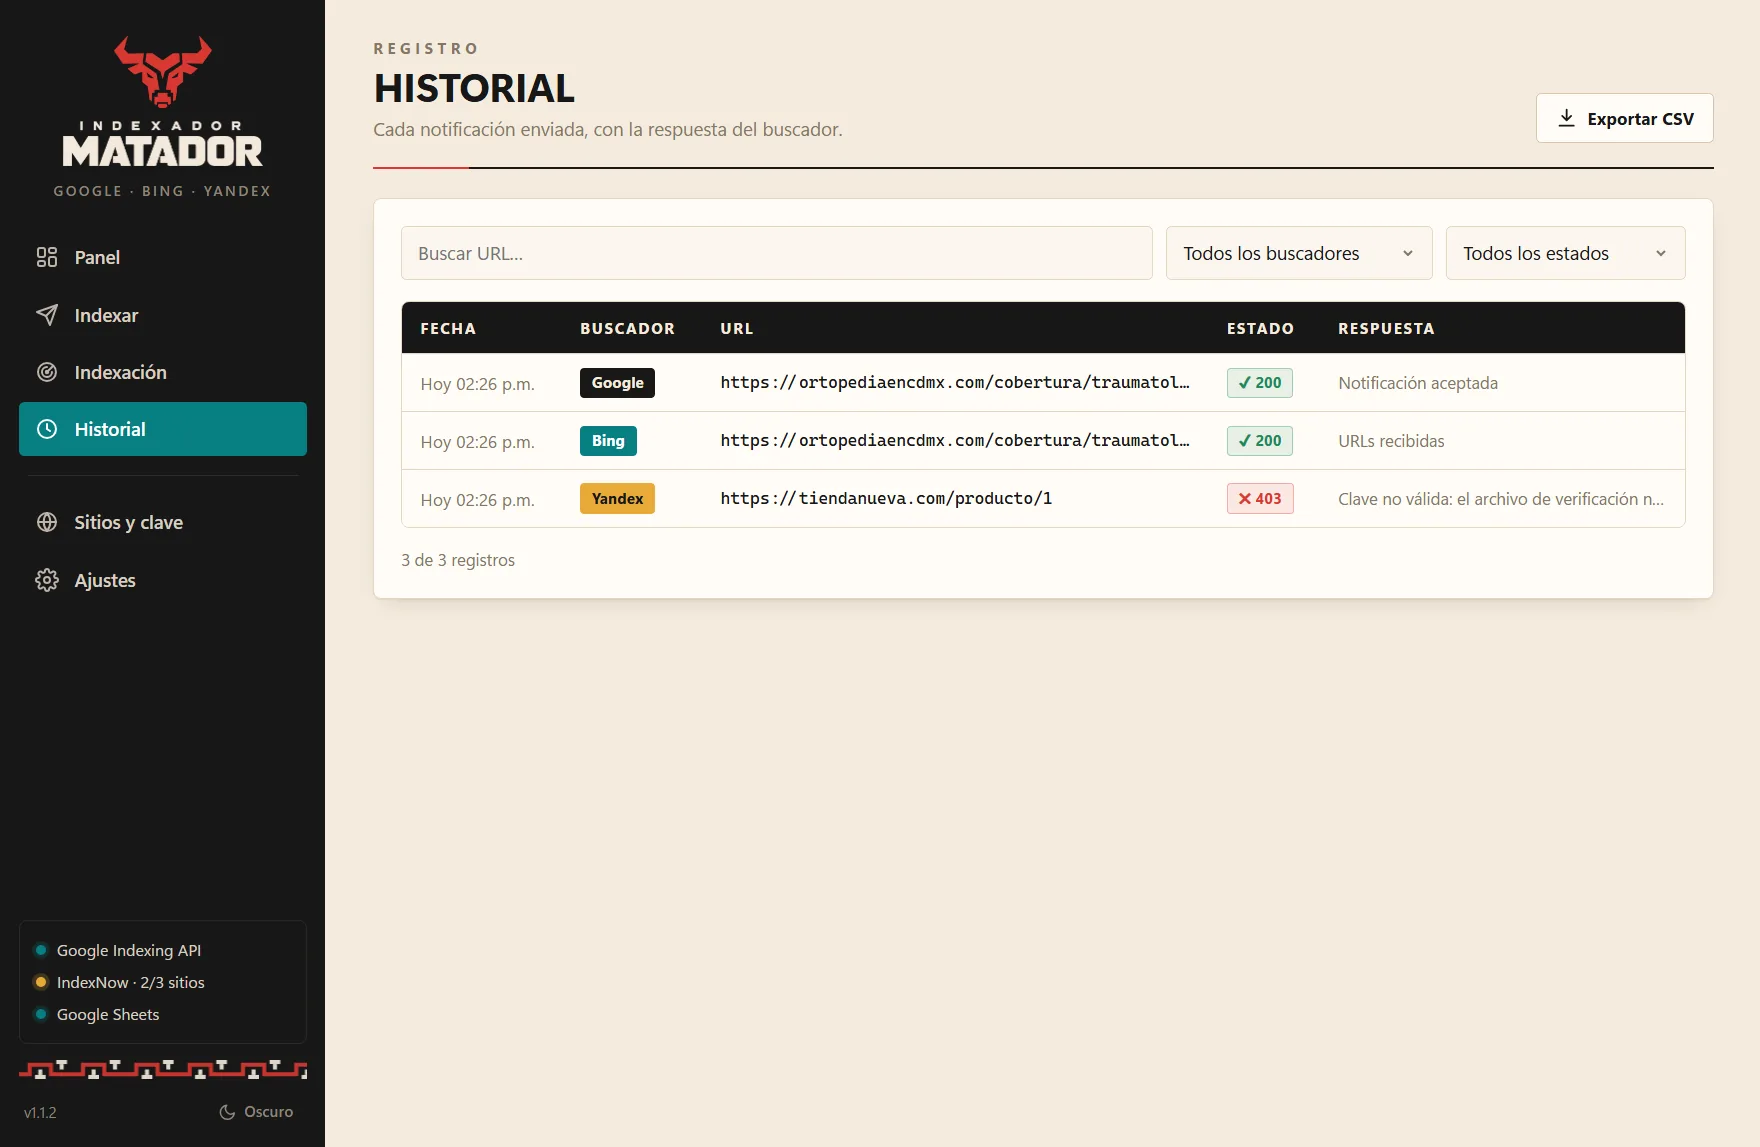Click the IndexNow status dot

[41, 982]
